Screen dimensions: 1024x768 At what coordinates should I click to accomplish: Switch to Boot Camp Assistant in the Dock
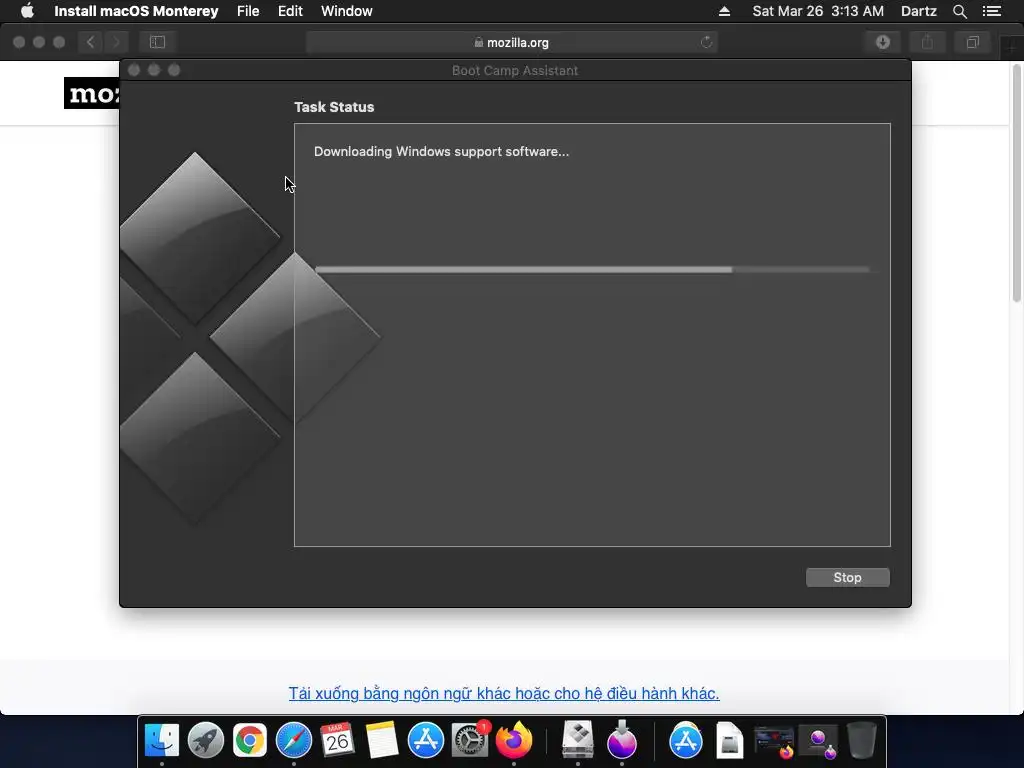pyautogui.click(x=578, y=740)
